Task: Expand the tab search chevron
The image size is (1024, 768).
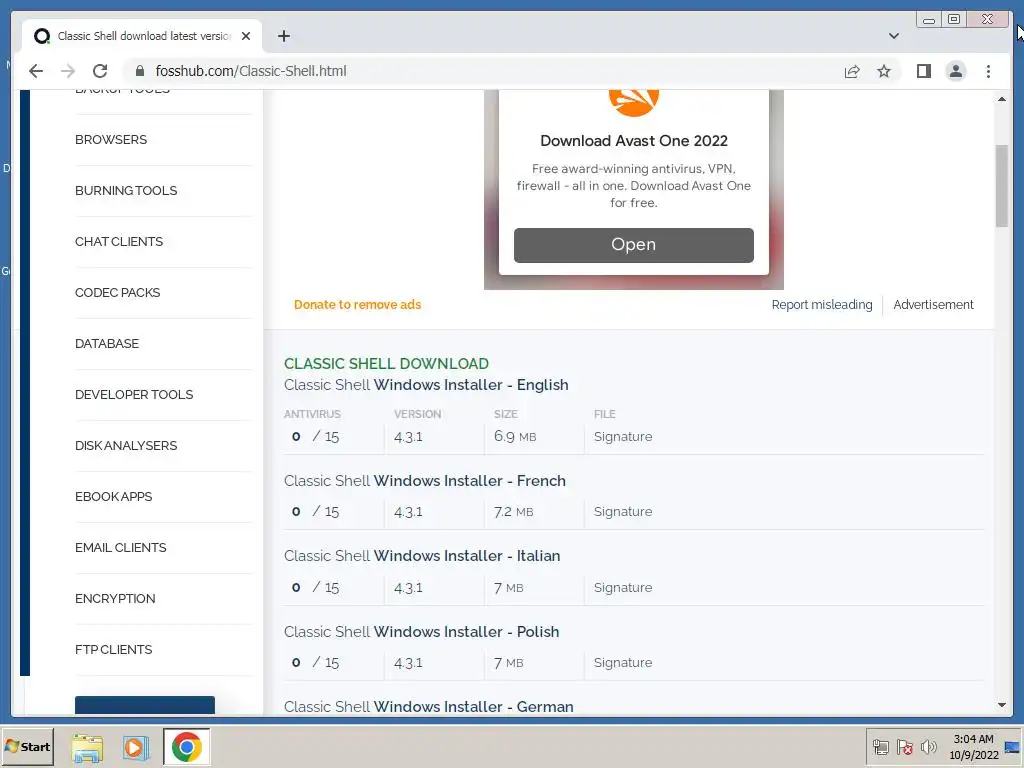Action: point(893,36)
